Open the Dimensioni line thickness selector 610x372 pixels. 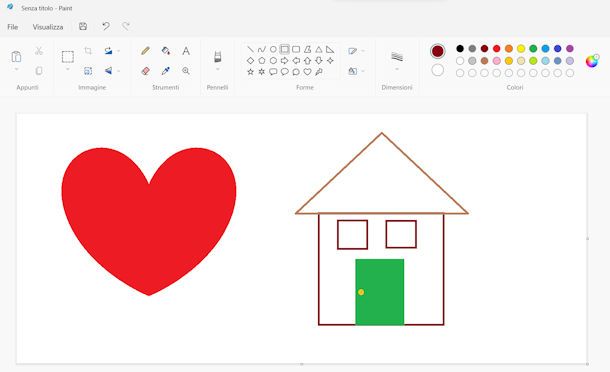point(397,60)
